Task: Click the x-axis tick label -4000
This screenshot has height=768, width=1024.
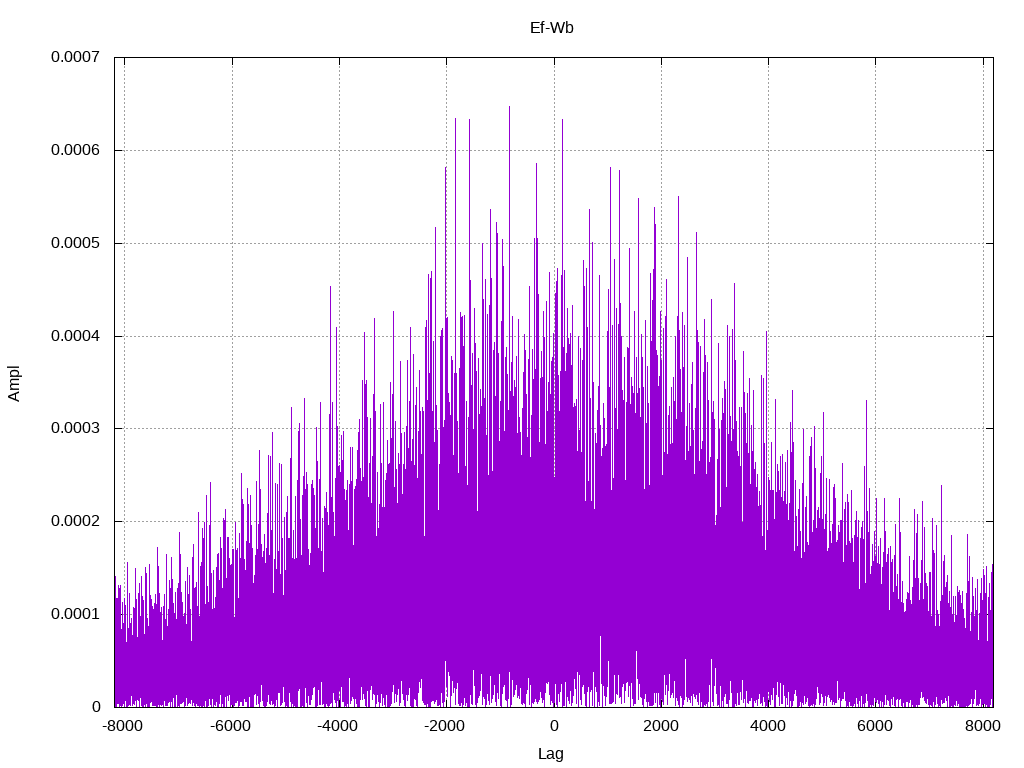Action: pos(337,726)
